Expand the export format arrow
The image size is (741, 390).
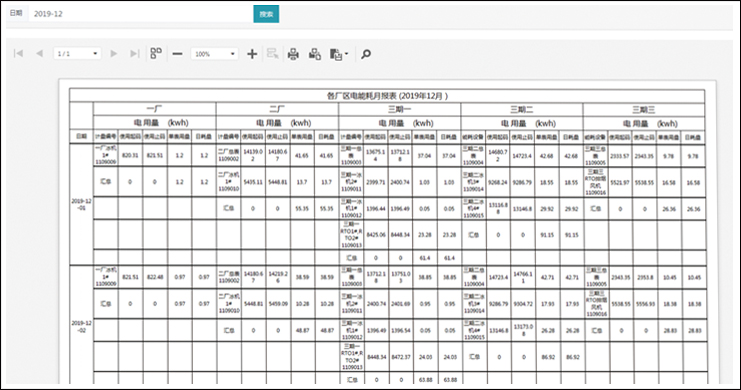tap(346, 54)
